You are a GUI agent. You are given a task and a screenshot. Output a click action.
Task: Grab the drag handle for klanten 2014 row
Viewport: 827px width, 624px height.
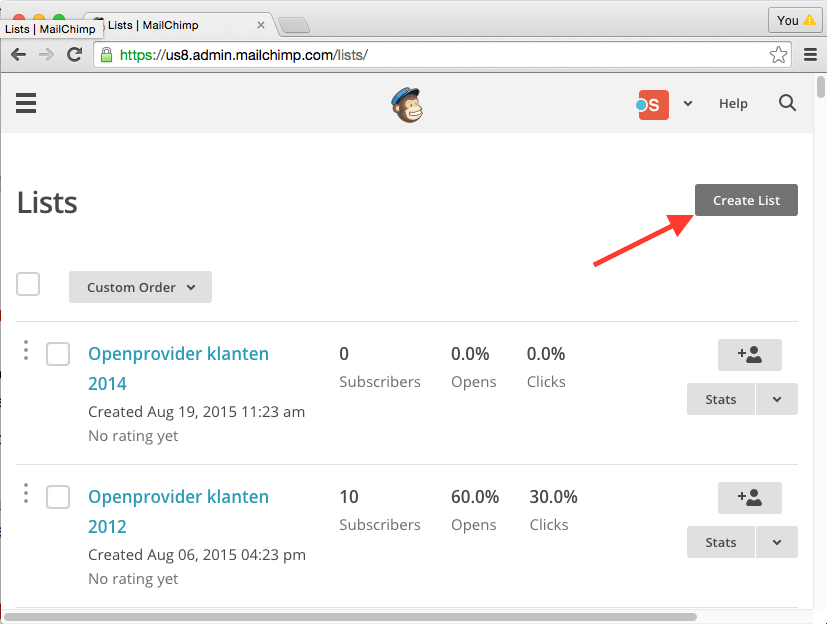tap(26, 350)
